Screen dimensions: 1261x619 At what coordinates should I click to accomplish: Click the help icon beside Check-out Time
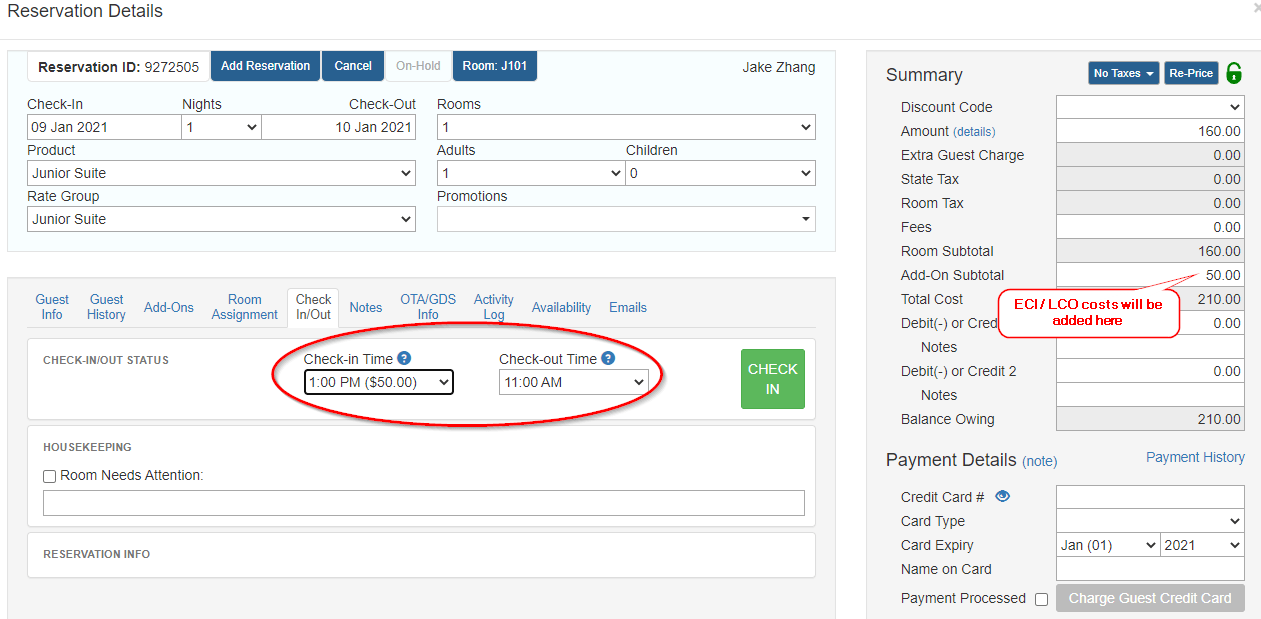click(x=610, y=357)
